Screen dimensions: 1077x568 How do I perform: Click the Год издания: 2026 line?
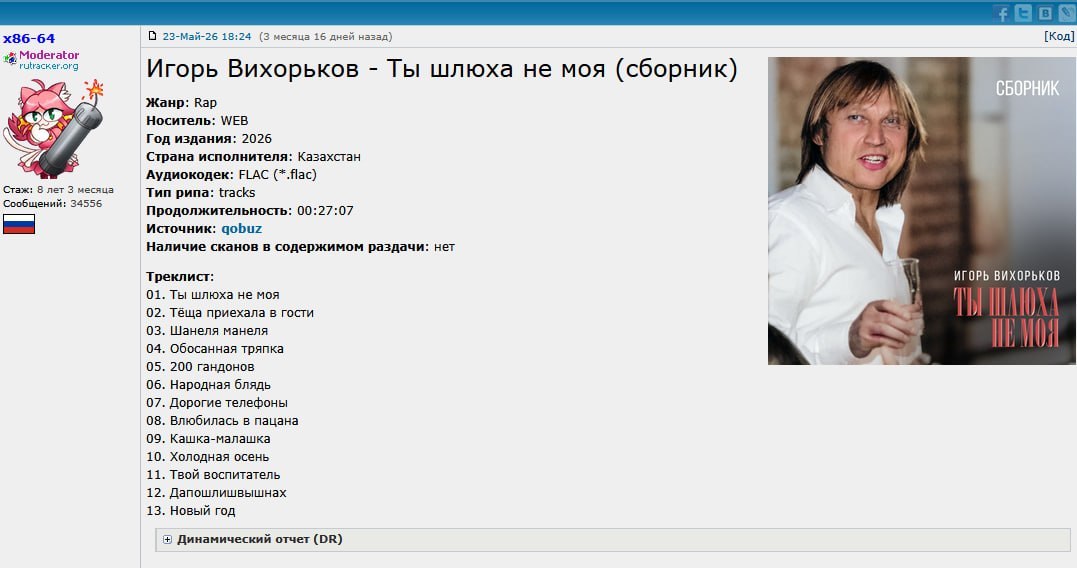(209, 139)
